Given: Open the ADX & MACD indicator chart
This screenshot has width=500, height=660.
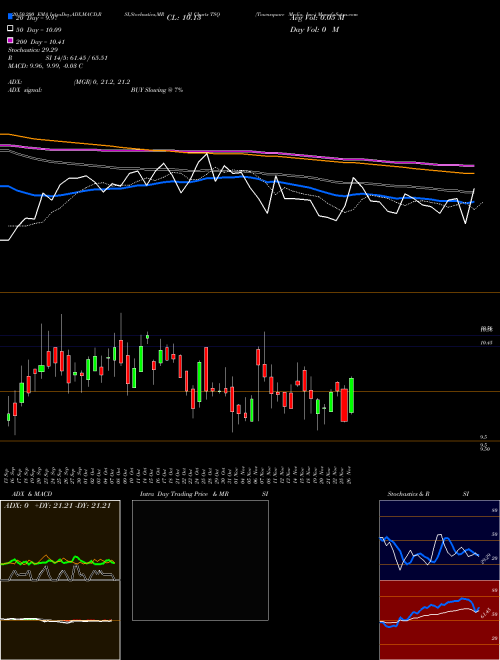Looking at the screenshot, I should pyautogui.click(x=60, y=580).
